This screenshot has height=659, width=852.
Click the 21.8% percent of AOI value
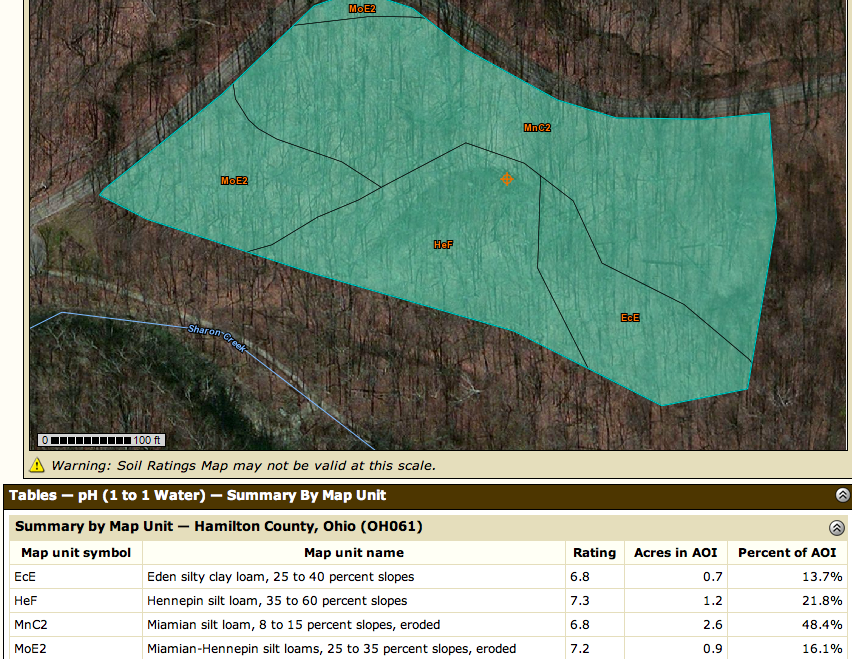coord(822,601)
